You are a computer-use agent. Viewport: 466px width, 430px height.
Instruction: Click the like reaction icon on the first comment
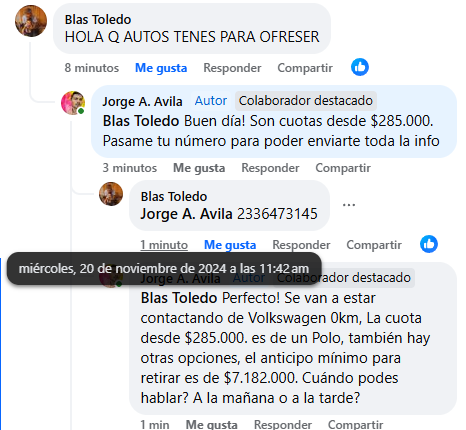click(x=360, y=67)
